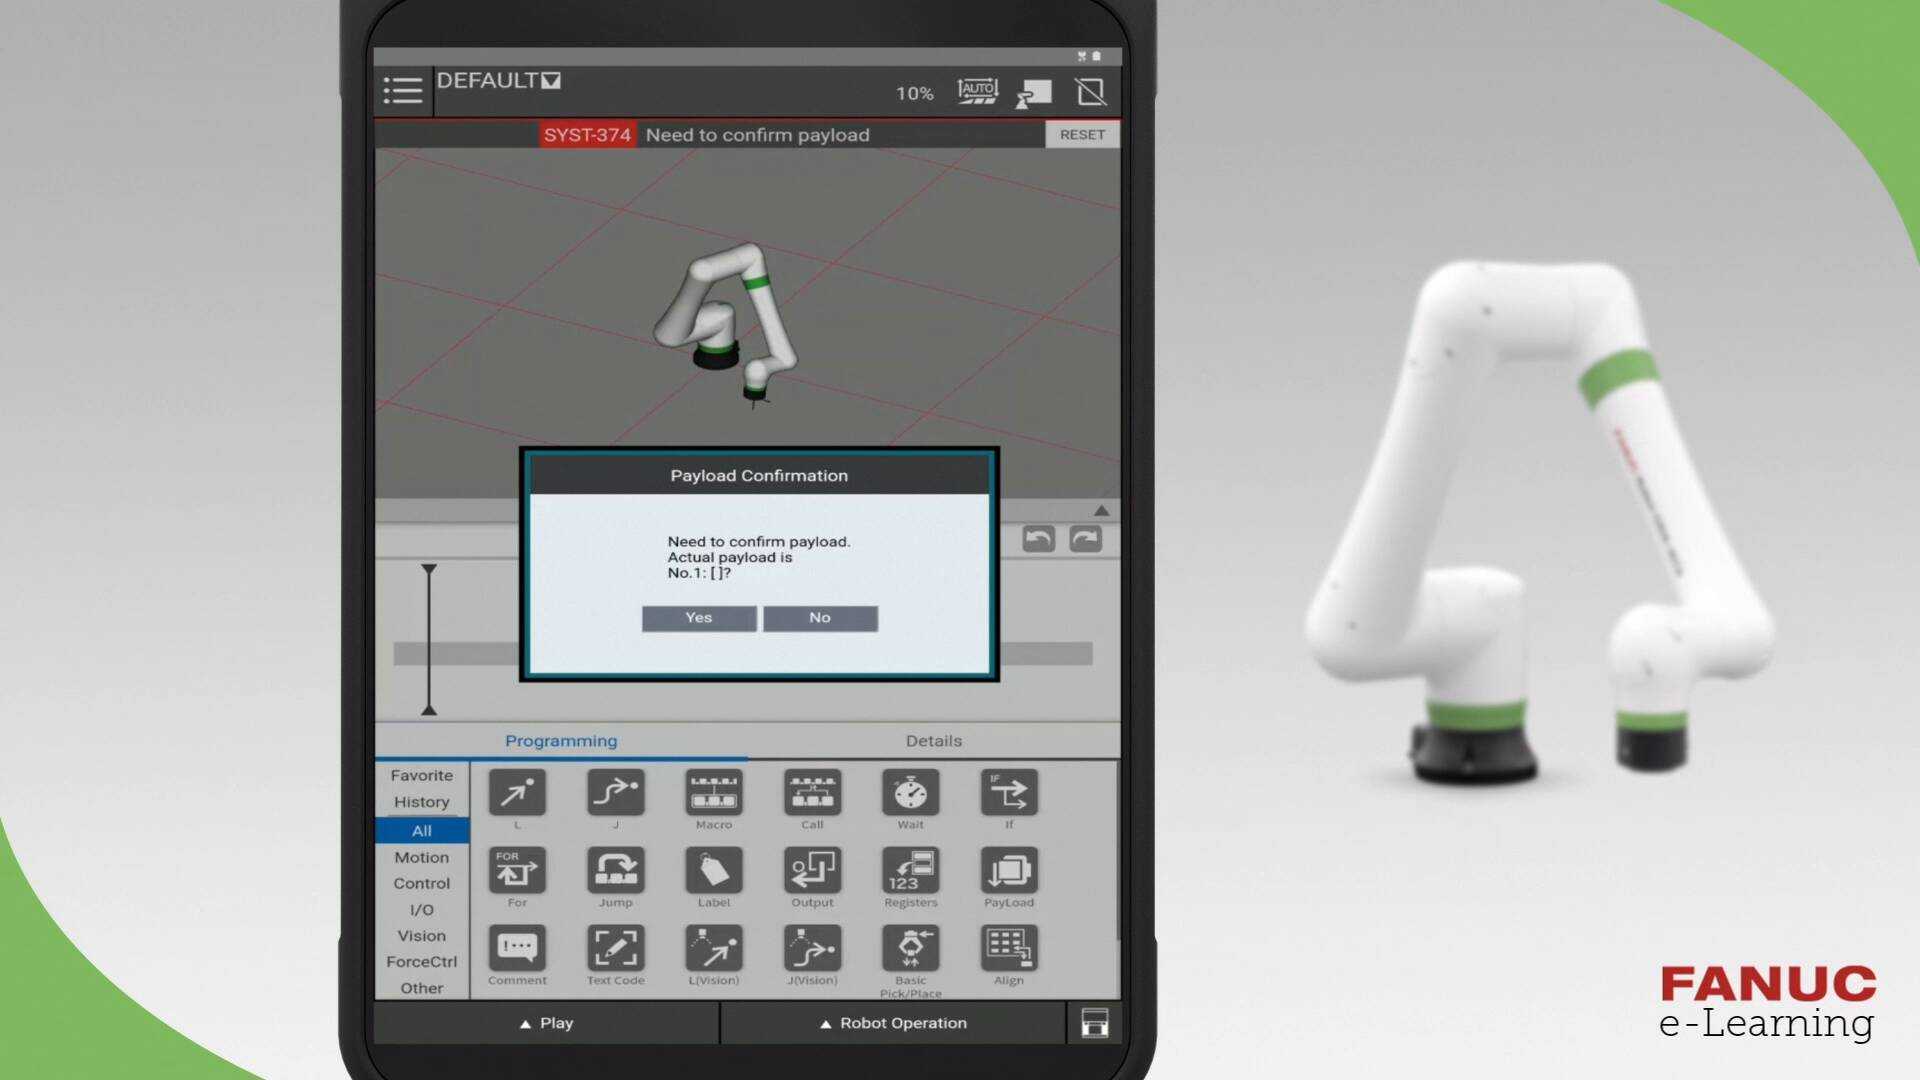This screenshot has width=1920, height=1080.
Task: Collapse the 3D view with up triangle
Action: pyautogui.click(x=1101, y=510)
